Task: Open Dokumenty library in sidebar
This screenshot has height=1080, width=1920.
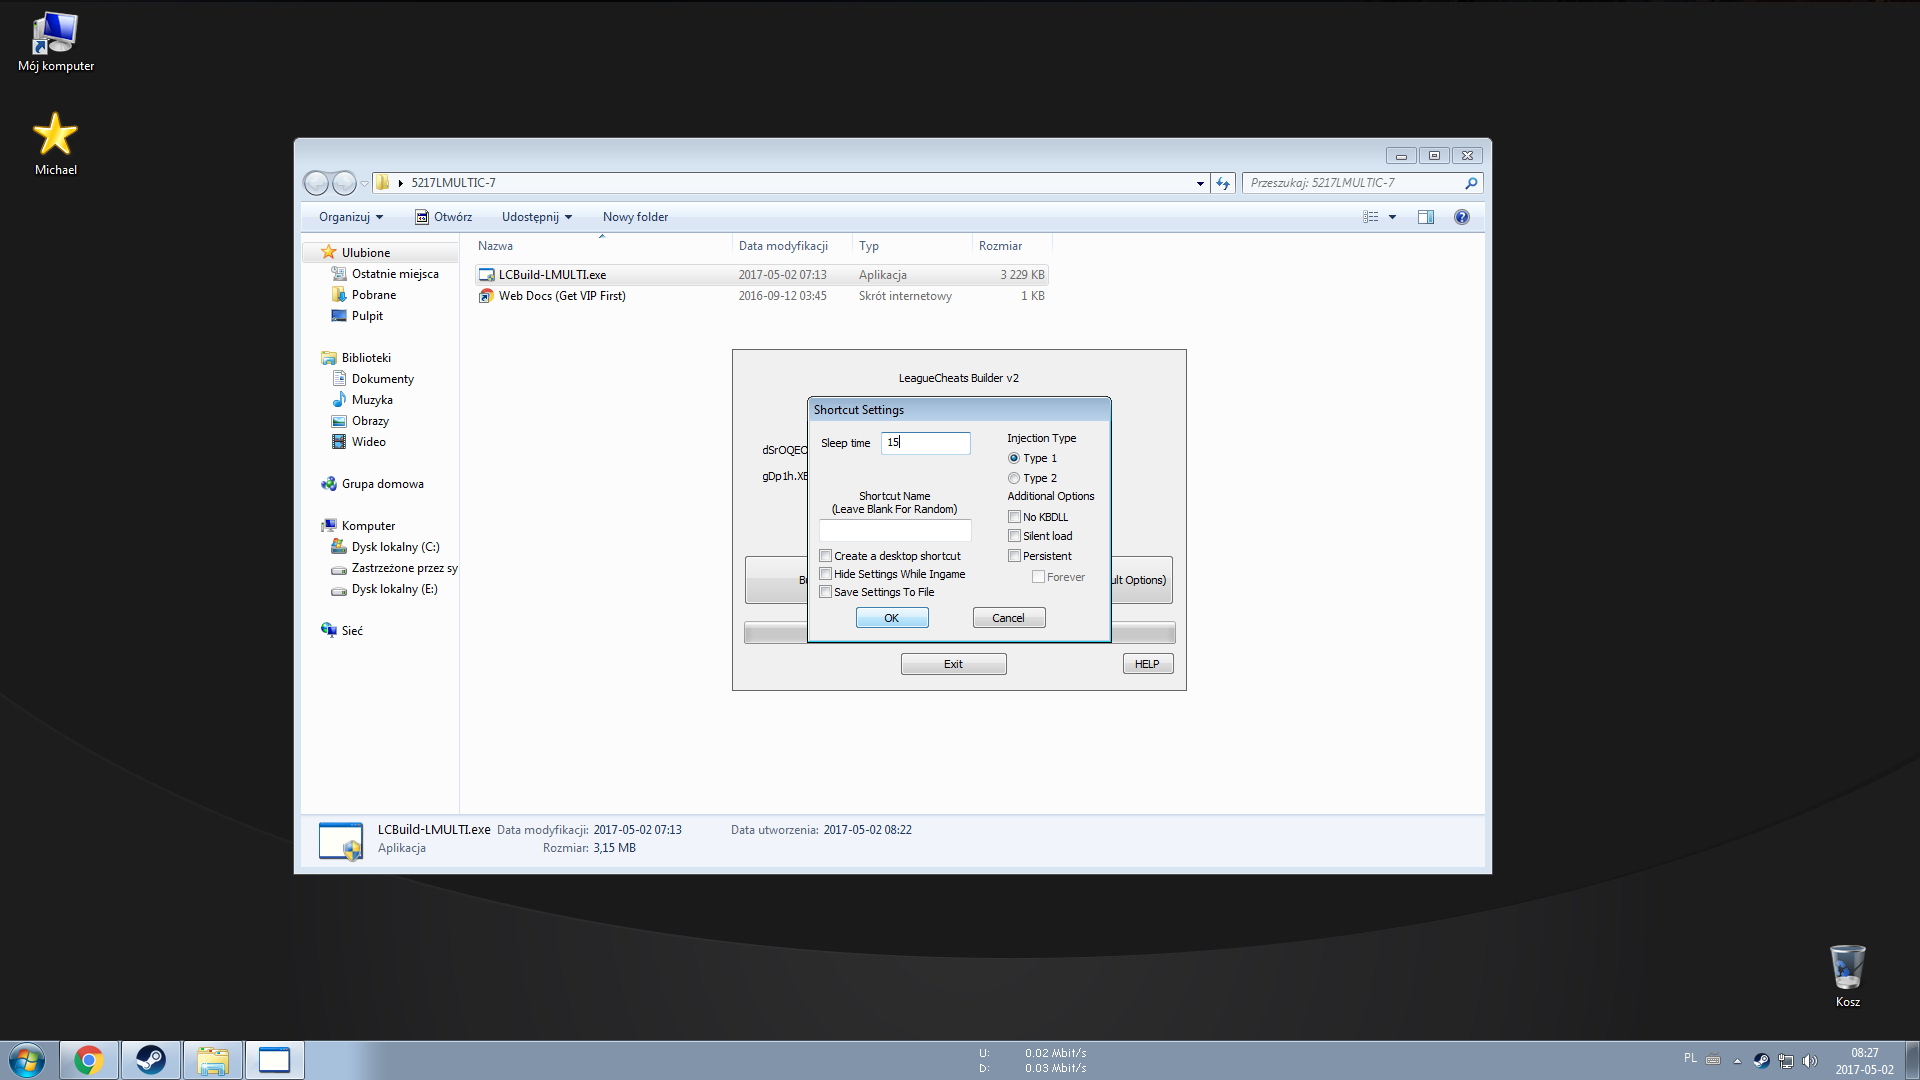Action: pyautogui.click(x=383, y=379)
